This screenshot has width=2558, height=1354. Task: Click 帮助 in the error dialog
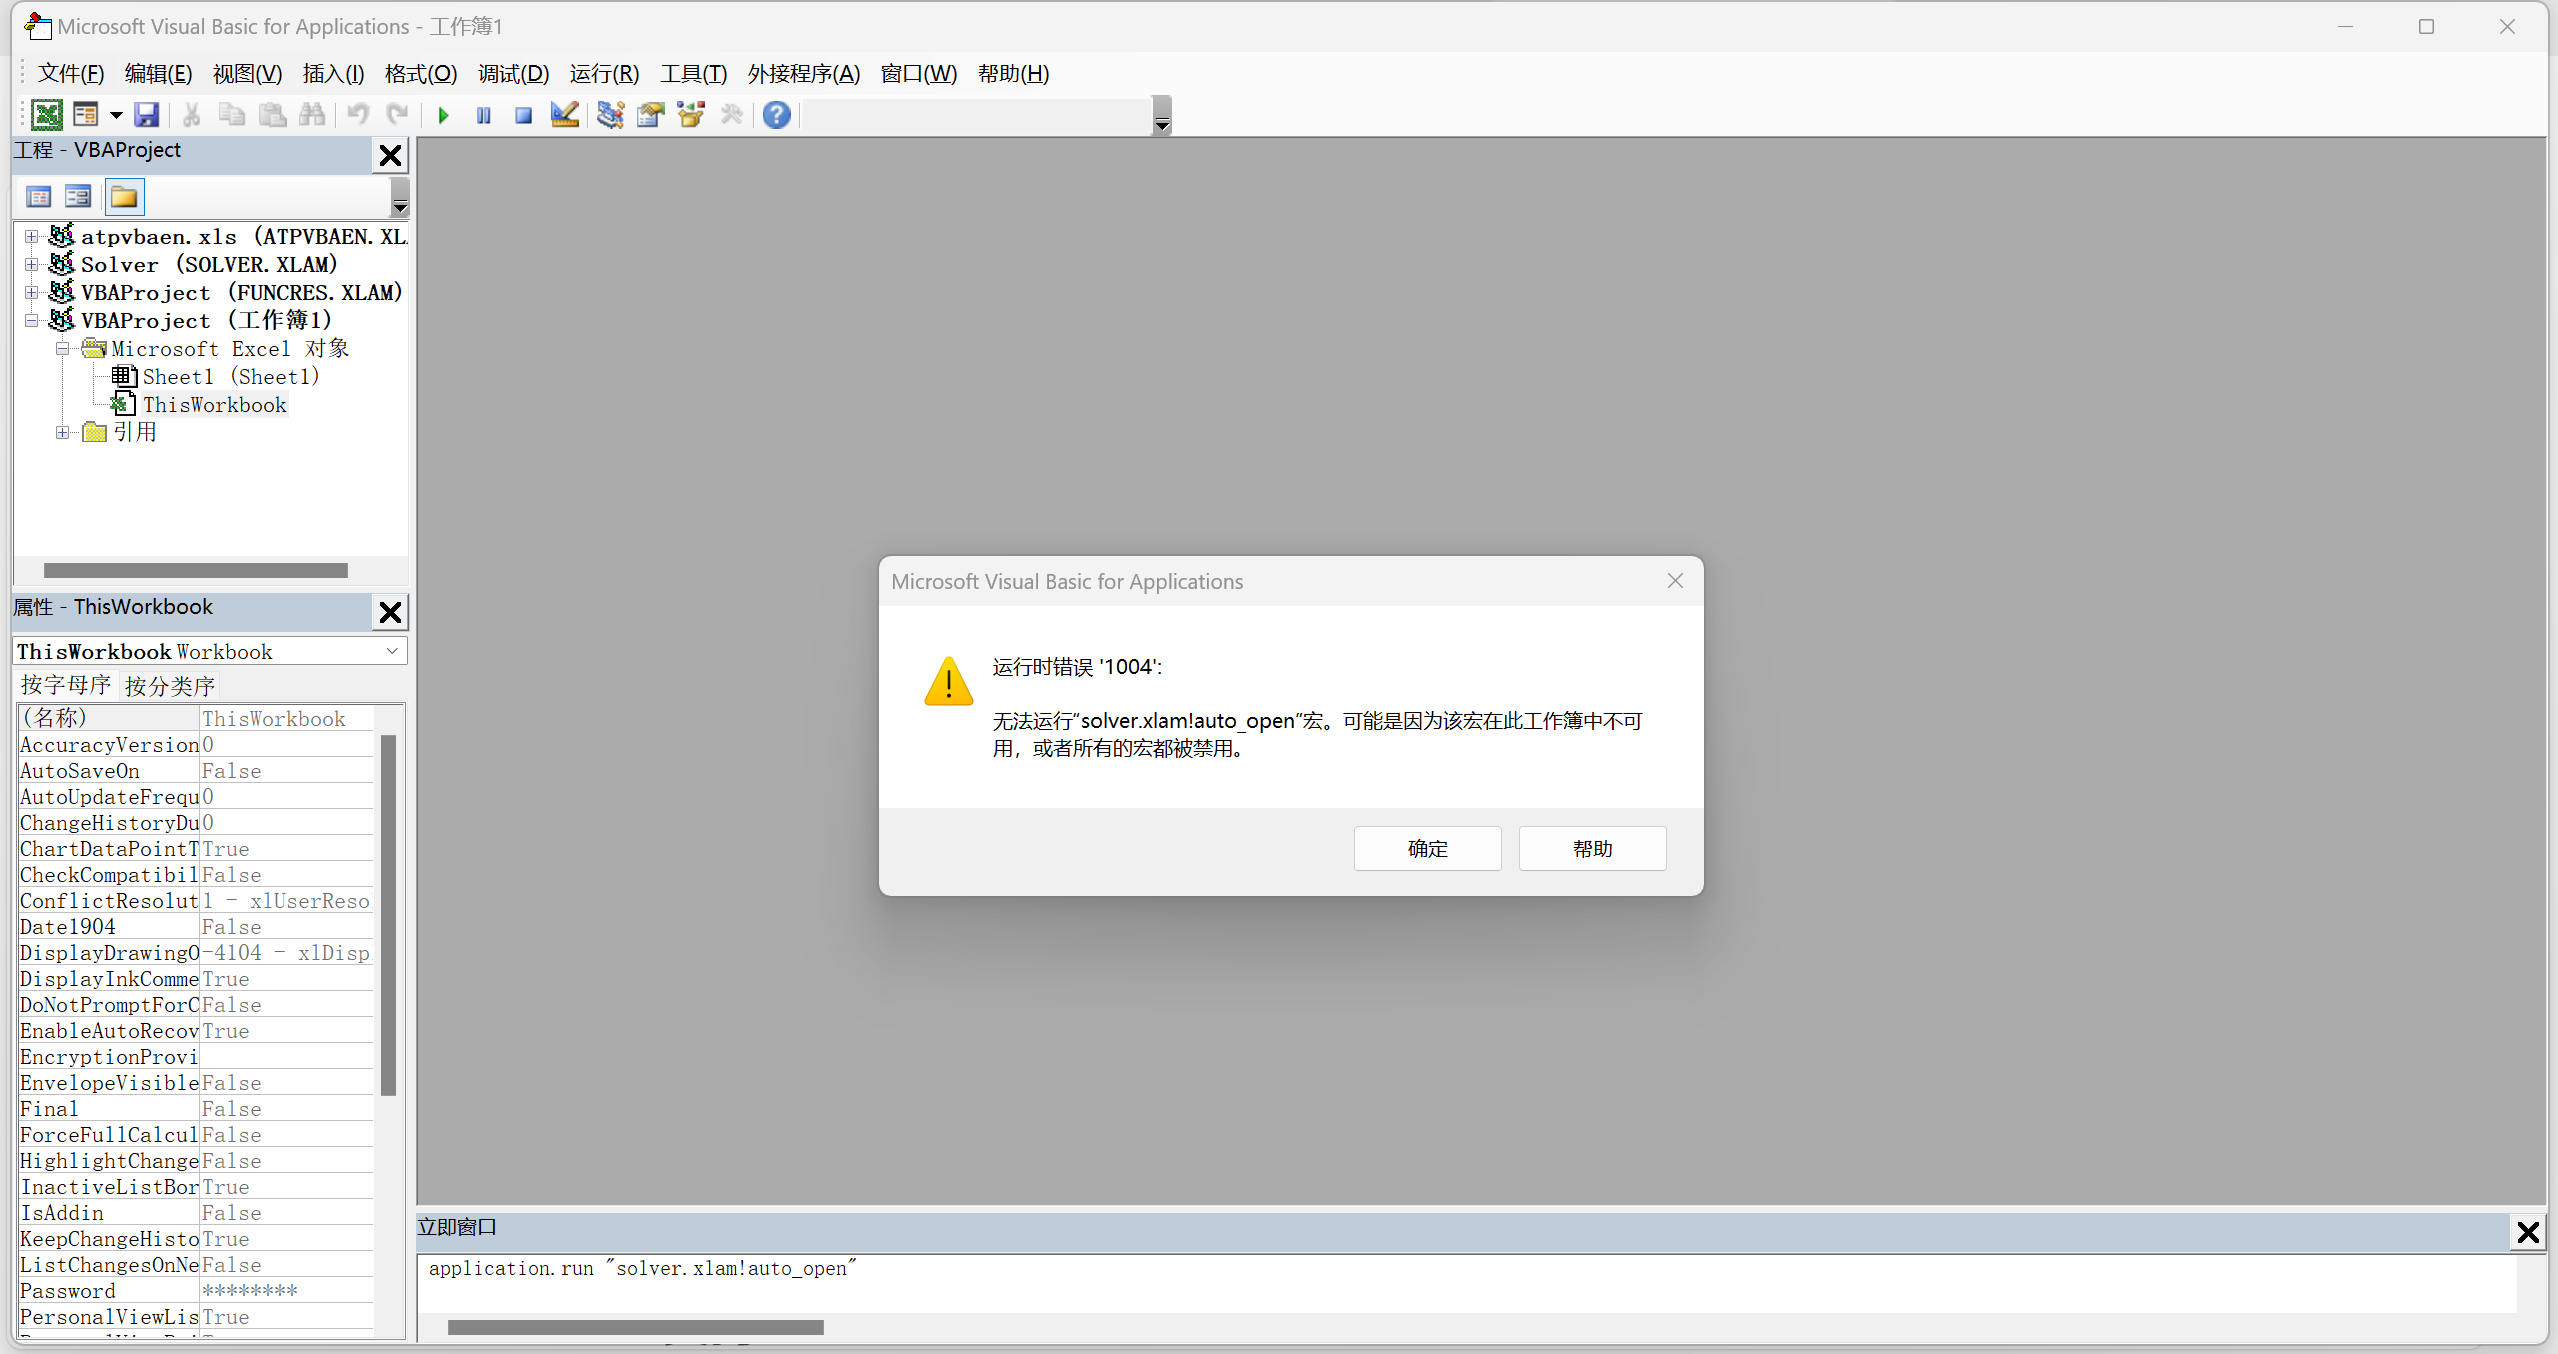[1592, 848]
